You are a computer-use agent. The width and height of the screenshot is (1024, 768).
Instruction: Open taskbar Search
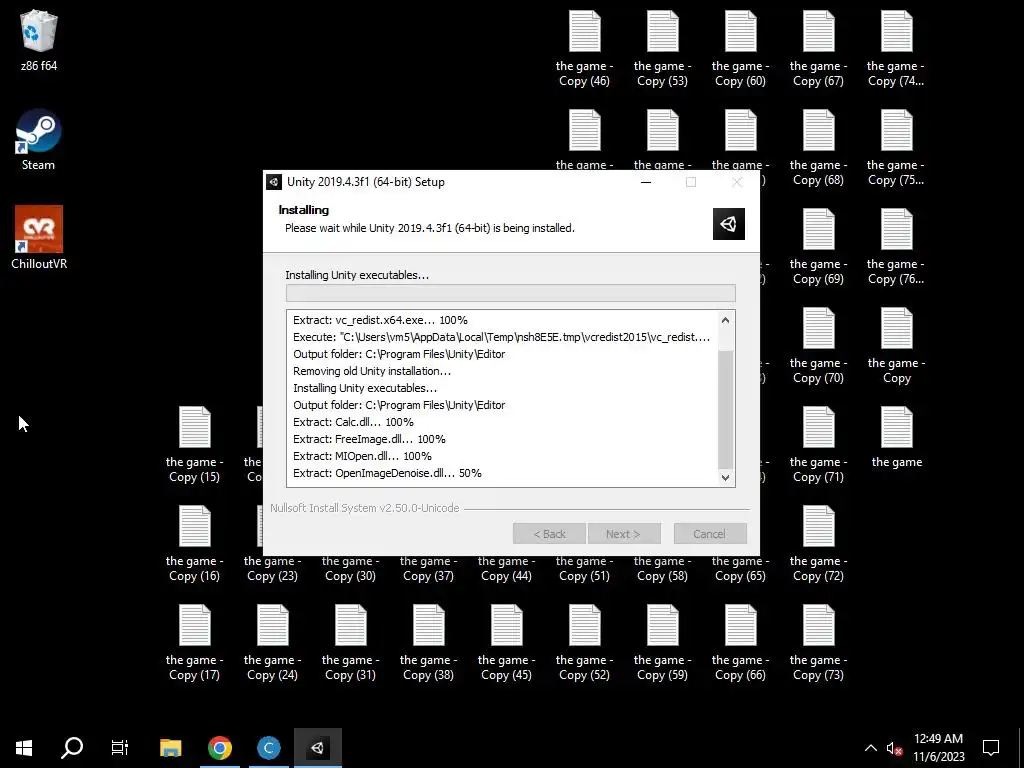pyautogui.click(x=72, y=748)
